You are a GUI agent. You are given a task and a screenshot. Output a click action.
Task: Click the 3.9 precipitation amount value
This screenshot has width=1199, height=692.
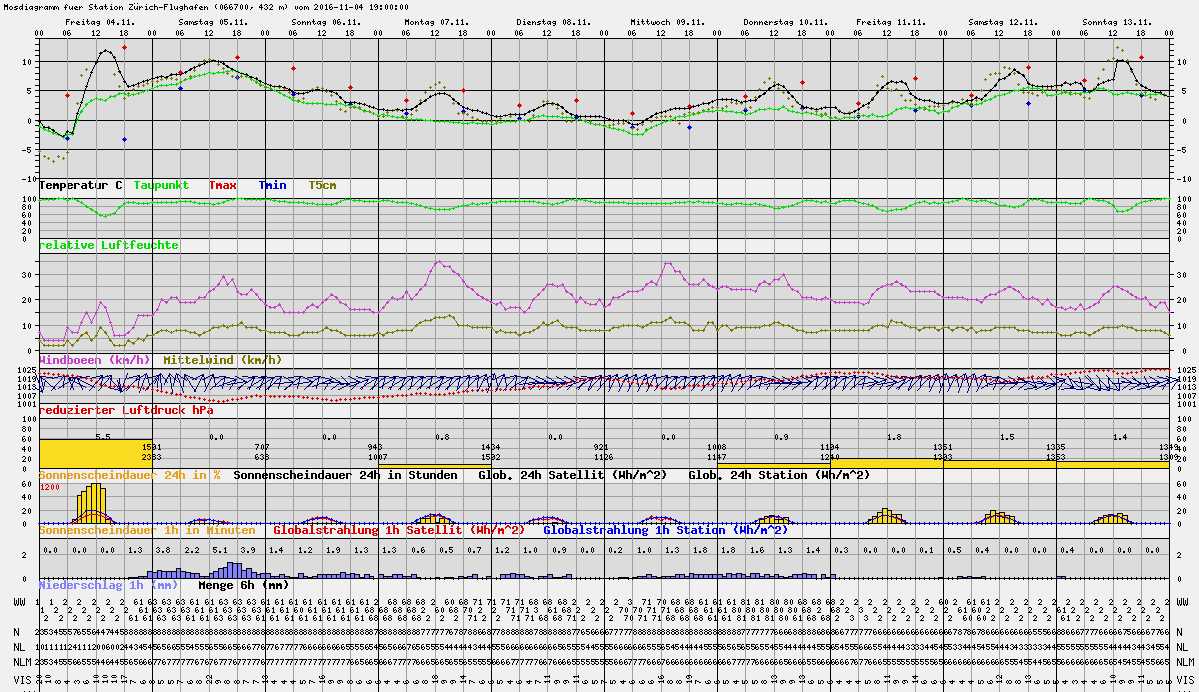click(x=248, y=550)
